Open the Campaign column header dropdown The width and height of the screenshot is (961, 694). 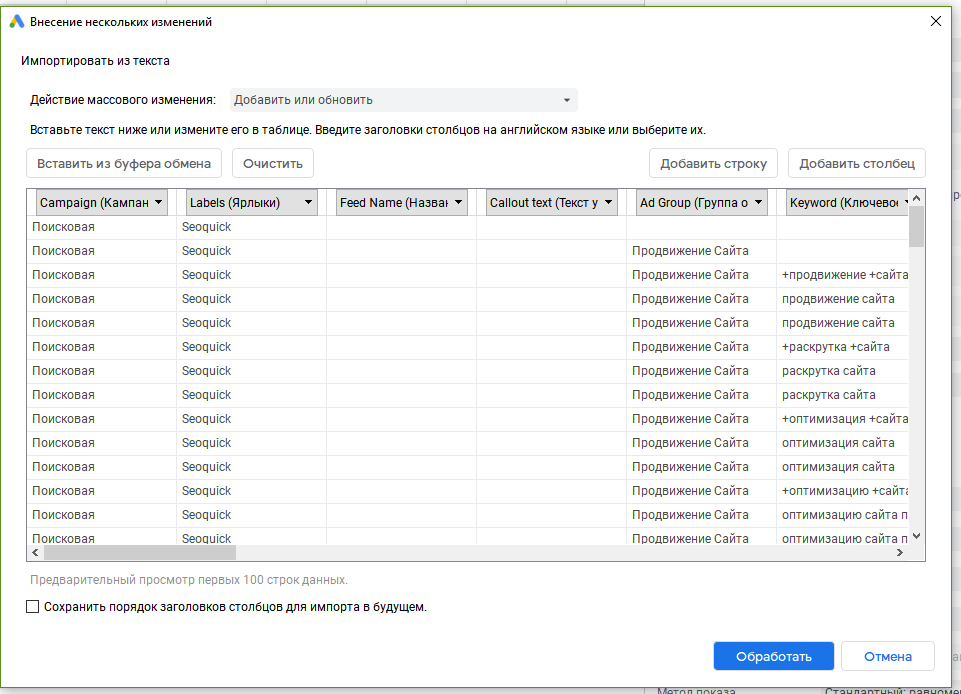click(102, 202)
